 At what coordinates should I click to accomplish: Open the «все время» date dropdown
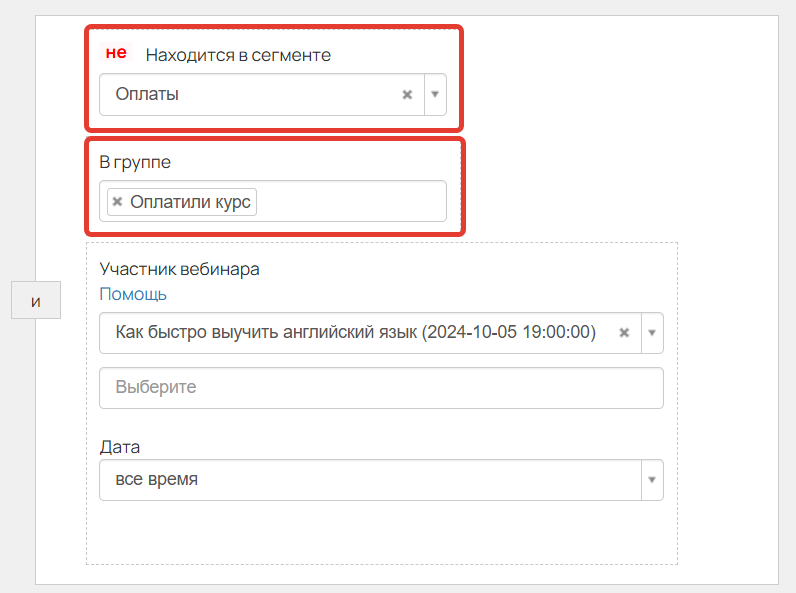[370, 480]
